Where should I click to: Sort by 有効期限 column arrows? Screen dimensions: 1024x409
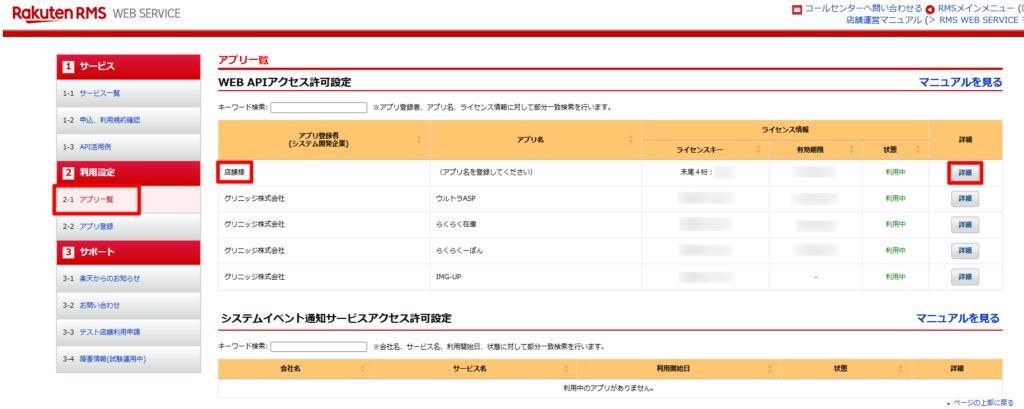click(x=852, y=150)
